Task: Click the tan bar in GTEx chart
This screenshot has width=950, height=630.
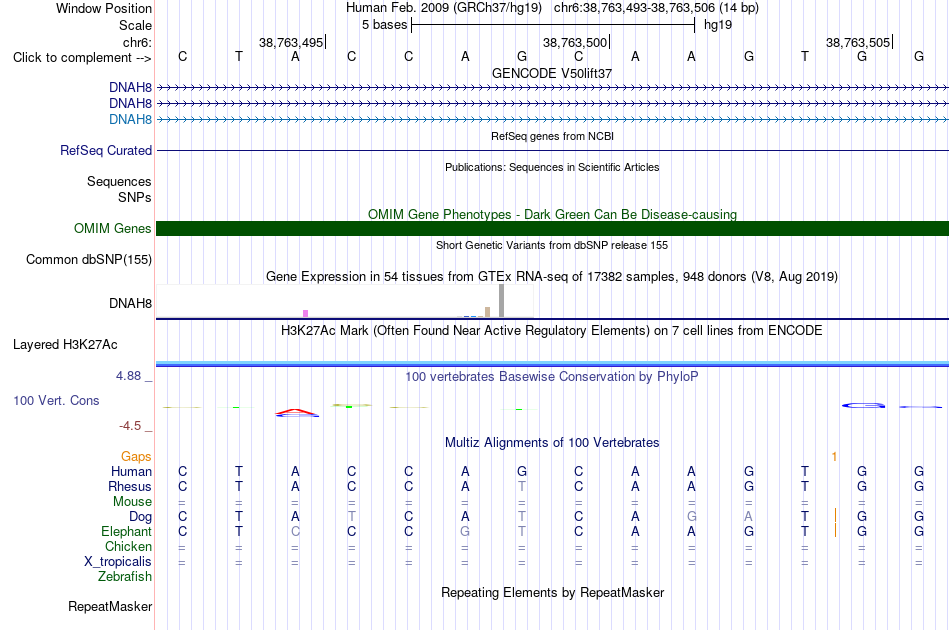Action: [487, 312]
